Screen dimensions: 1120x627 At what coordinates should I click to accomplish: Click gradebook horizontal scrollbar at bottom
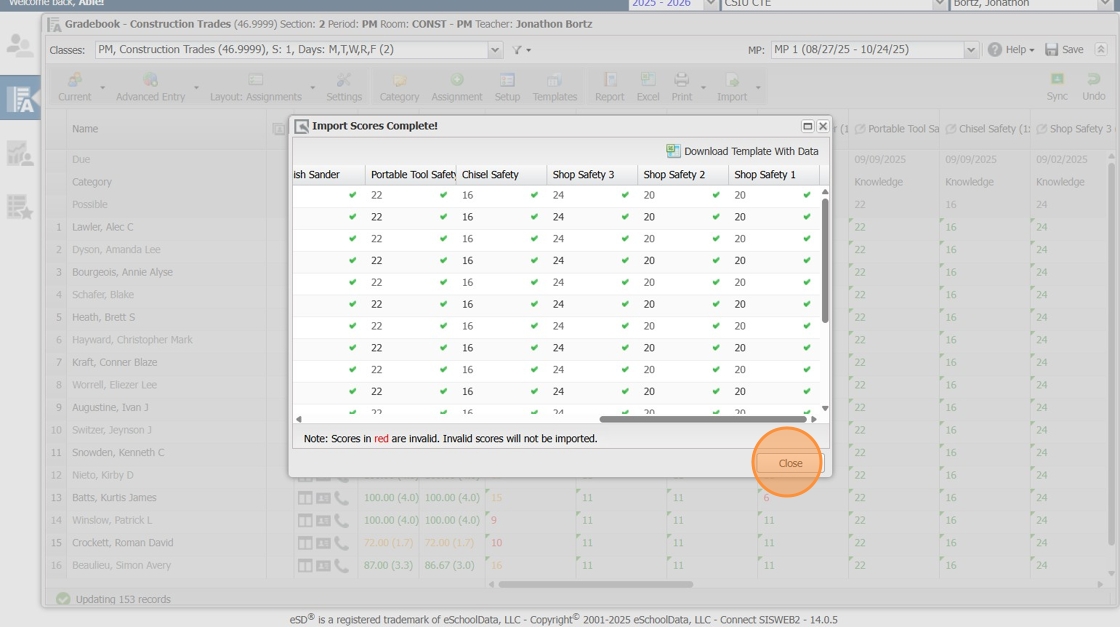[596, 584]
